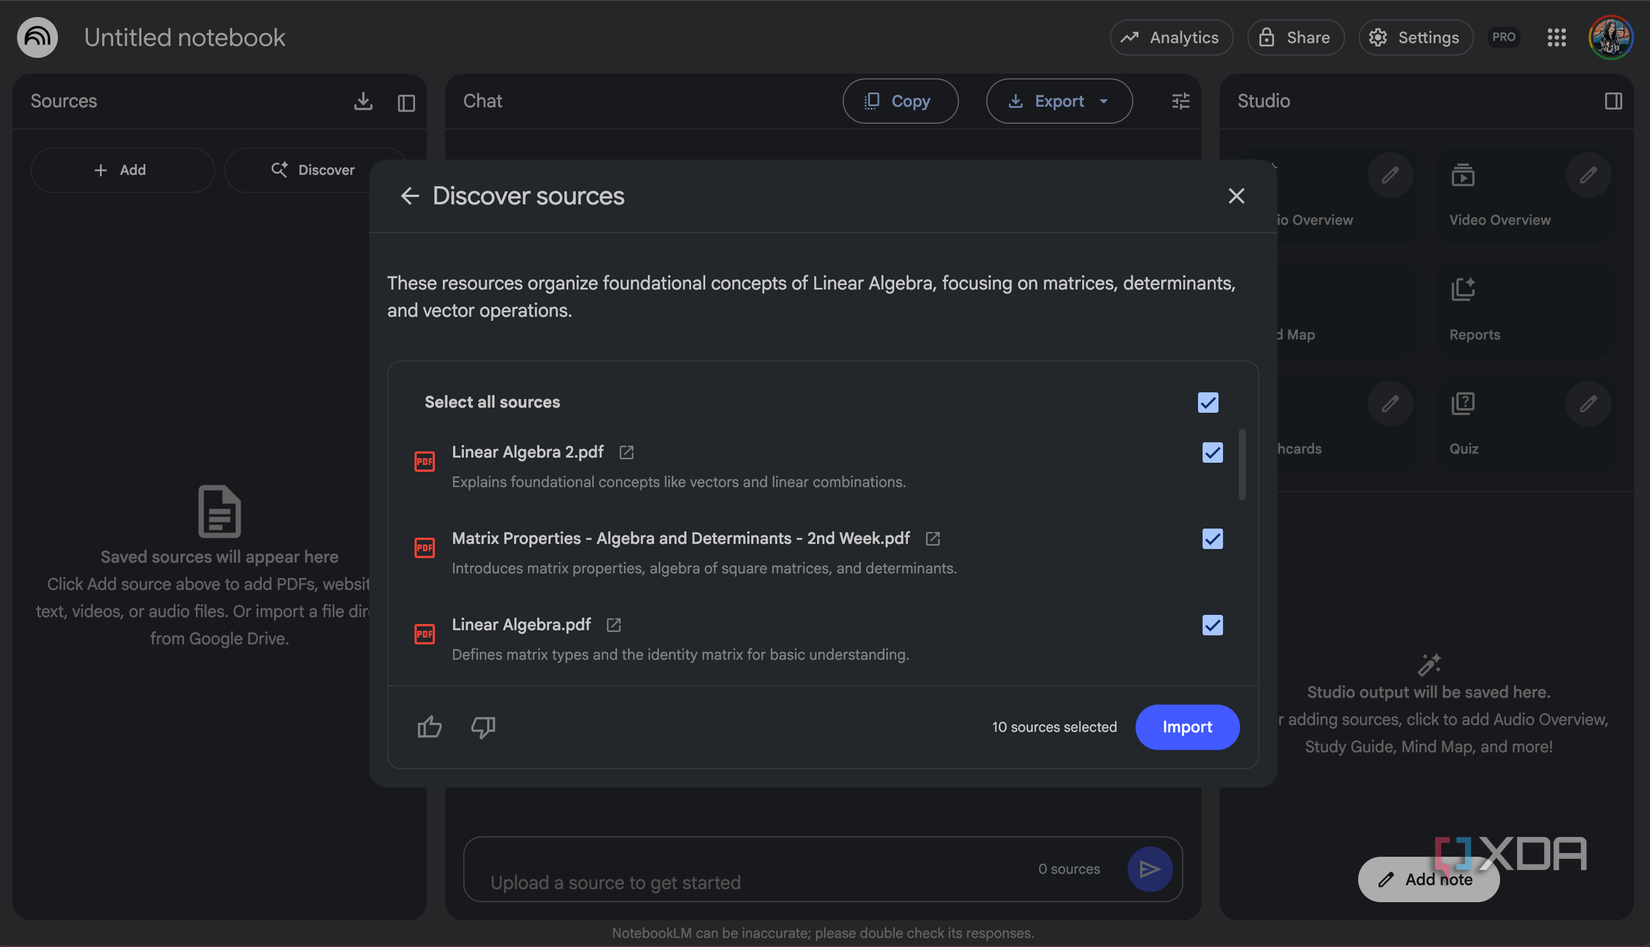This screenshot has width=1650, height=947.
Task: Download sources using the download icon
Action: 363,101
